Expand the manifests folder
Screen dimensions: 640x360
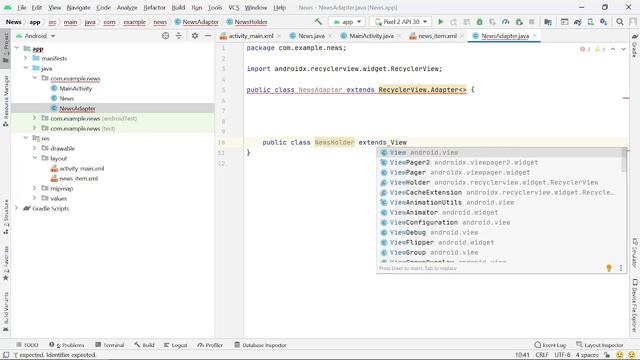coord(26,58)
